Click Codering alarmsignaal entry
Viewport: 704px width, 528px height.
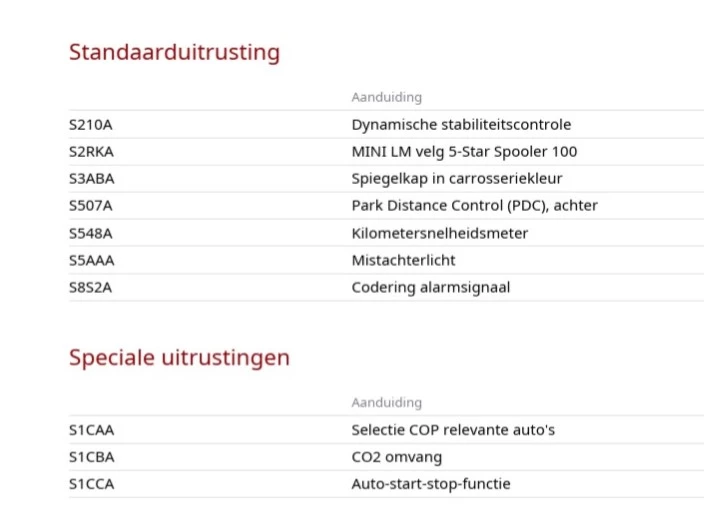pos(431,287)
